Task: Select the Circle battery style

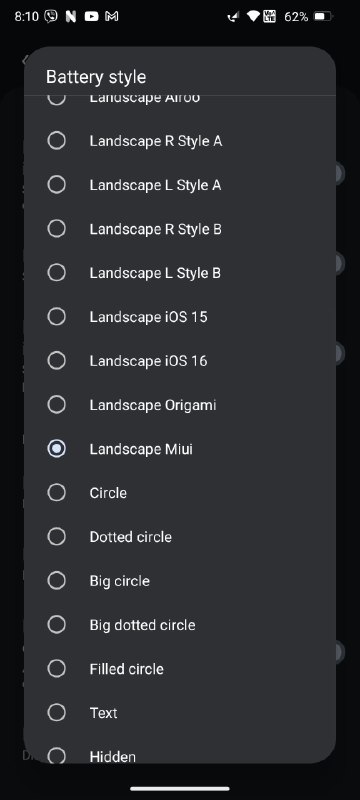Action: tap(179, 492)
